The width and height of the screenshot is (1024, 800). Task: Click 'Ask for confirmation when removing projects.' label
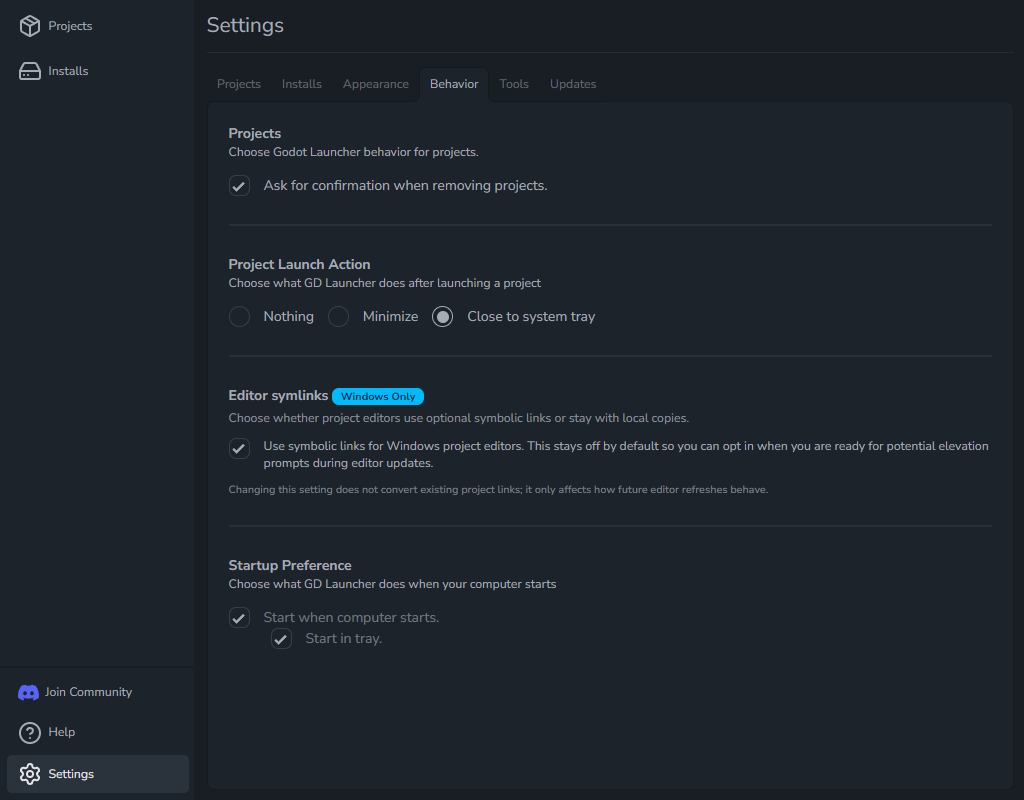[405, 186]
